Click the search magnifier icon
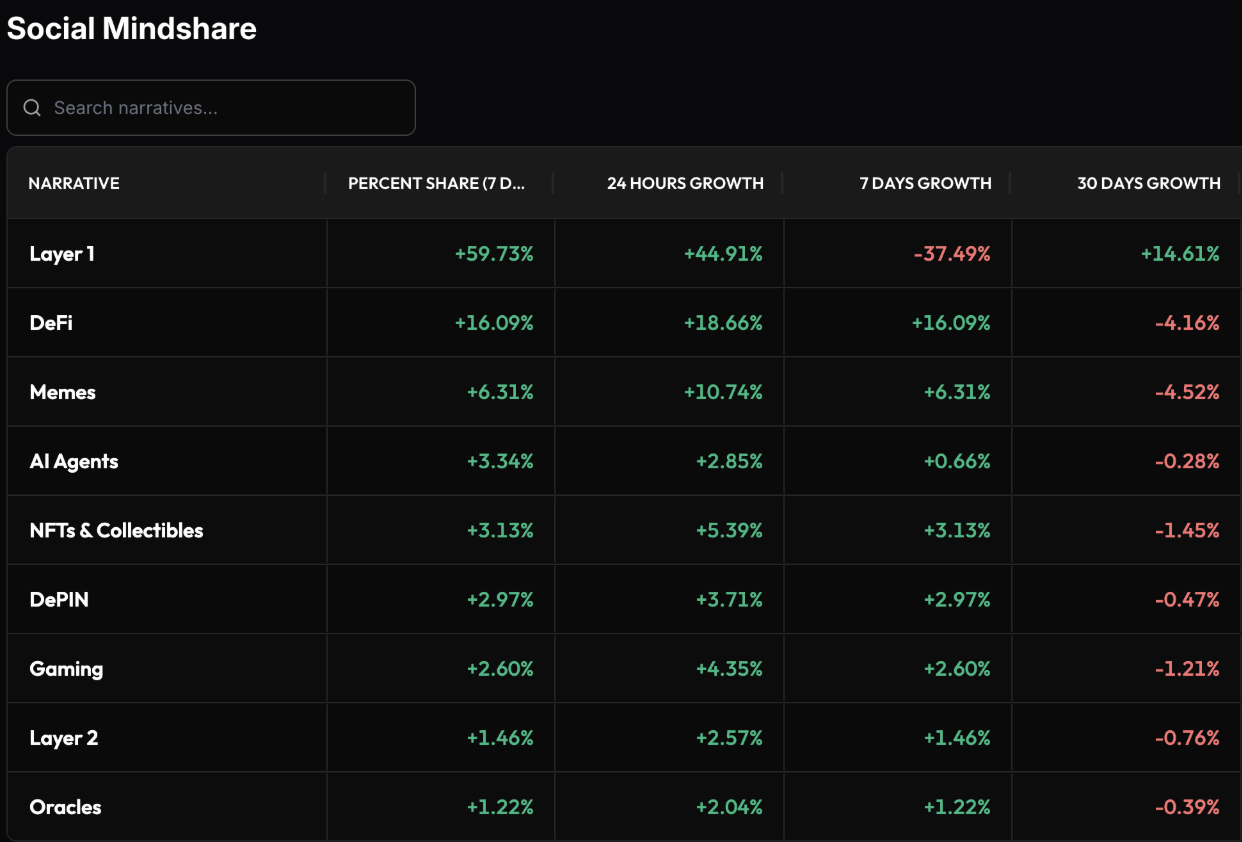The width and height of the screenshot is (1242, 842). pos(32,108)
